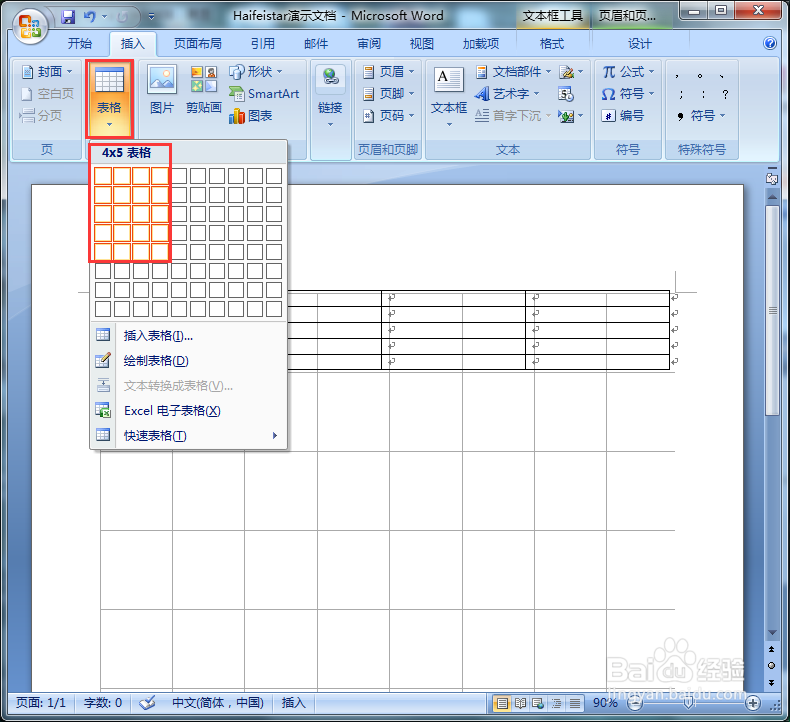Open the Table (表格) dropdown button

point(109,99)
